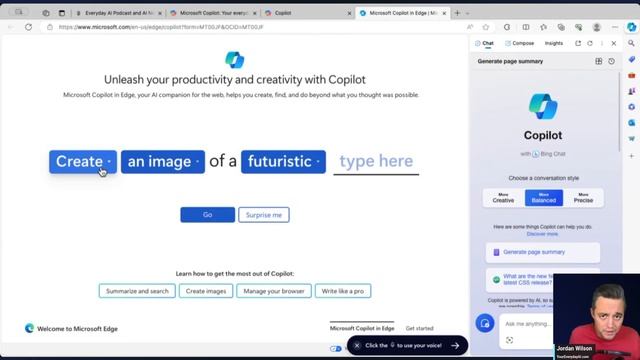Open the Outlook icon in Edge sidebar
The image size is (640, 360).
pos(631,122)
